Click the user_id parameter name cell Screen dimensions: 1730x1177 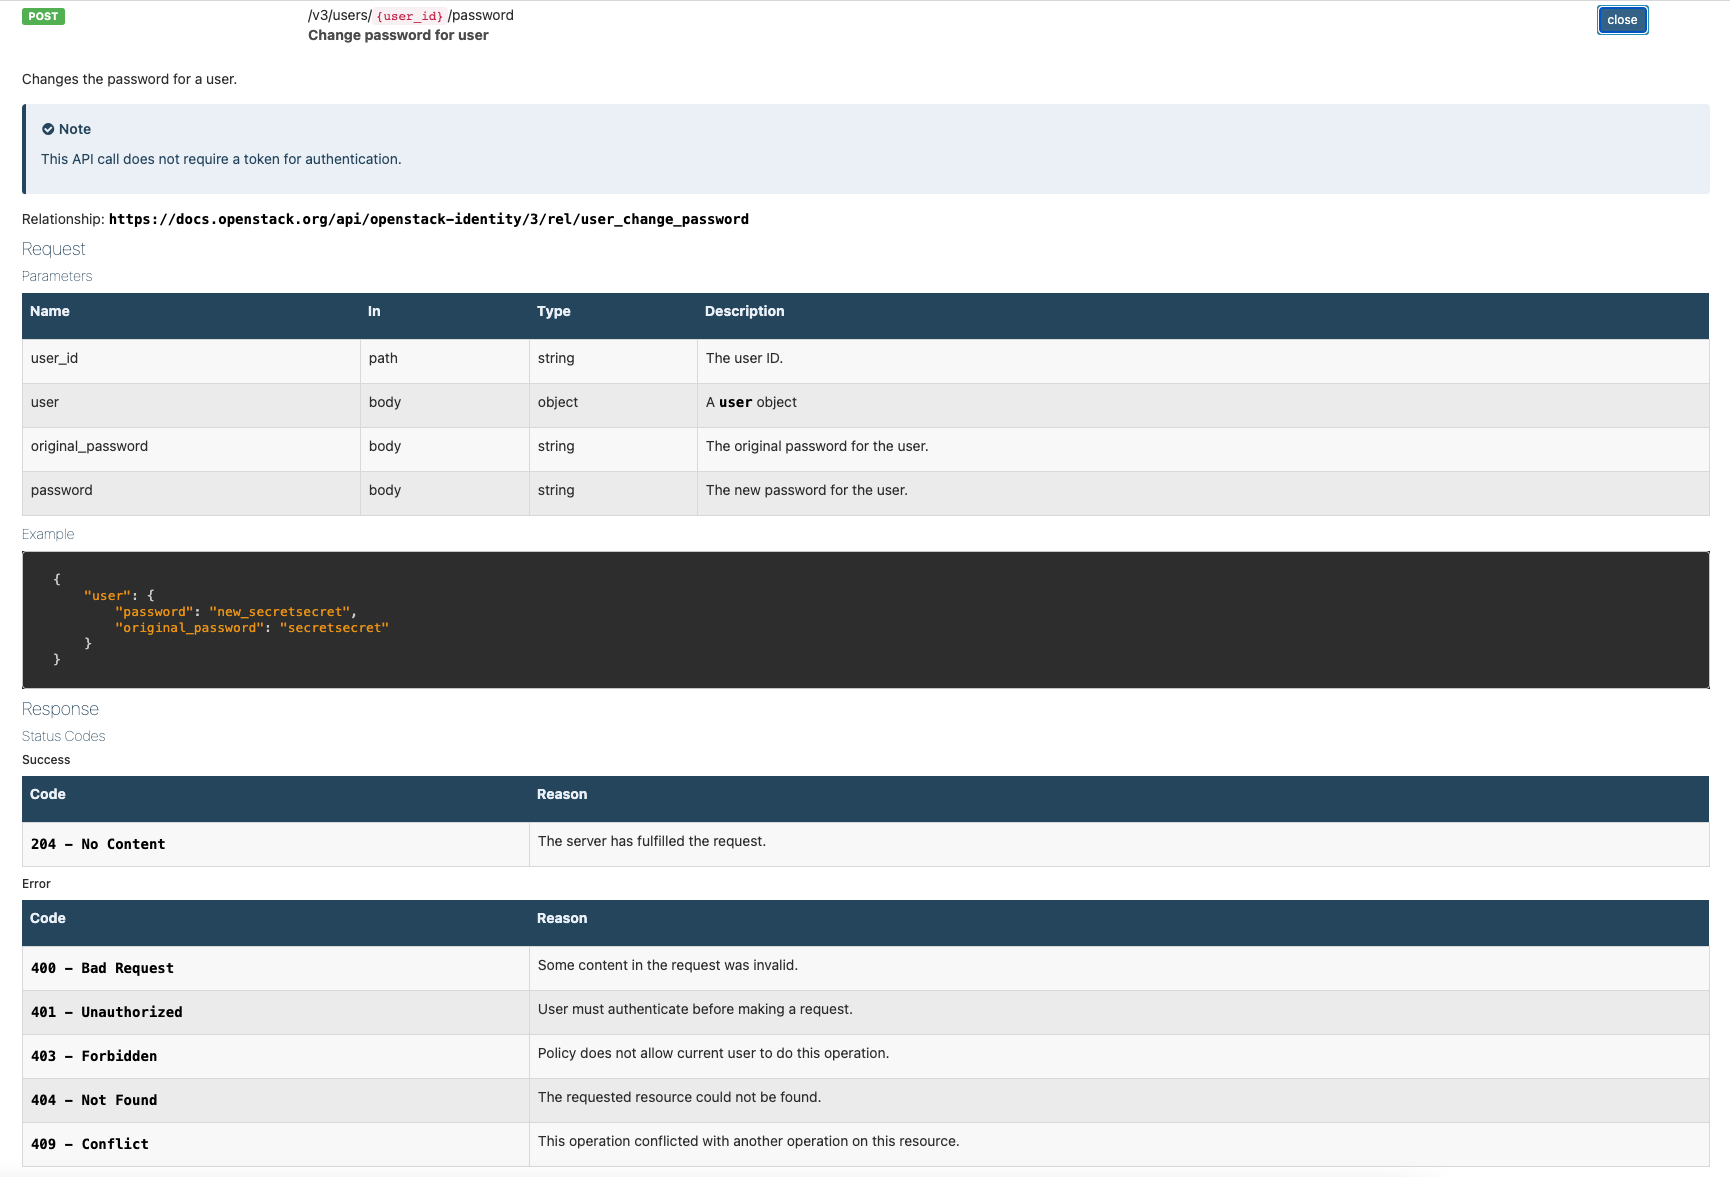[x=54, y=358]
